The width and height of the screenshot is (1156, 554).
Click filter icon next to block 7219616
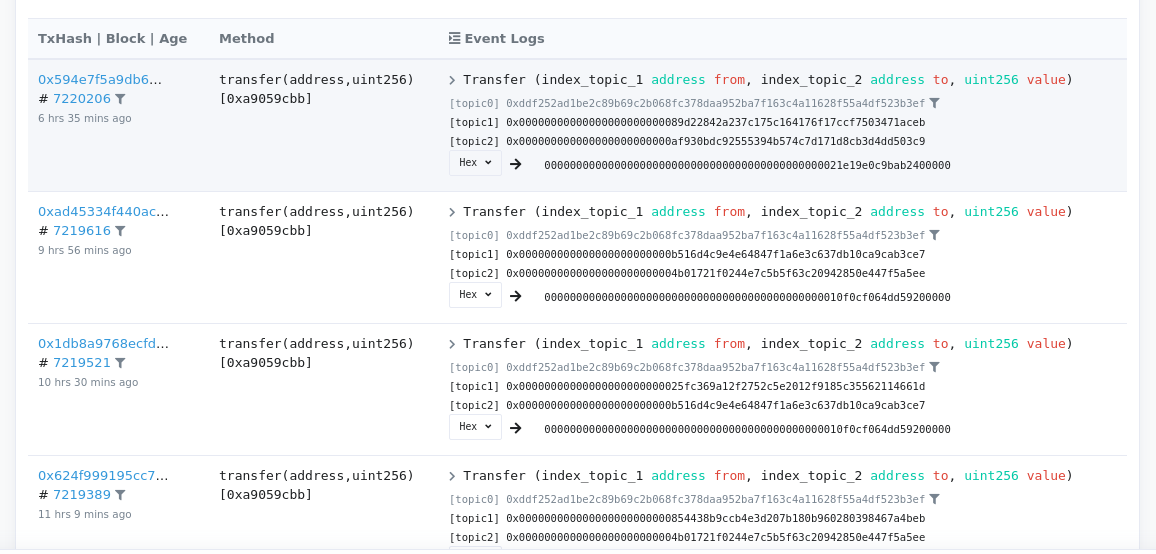tap(120, 231)
